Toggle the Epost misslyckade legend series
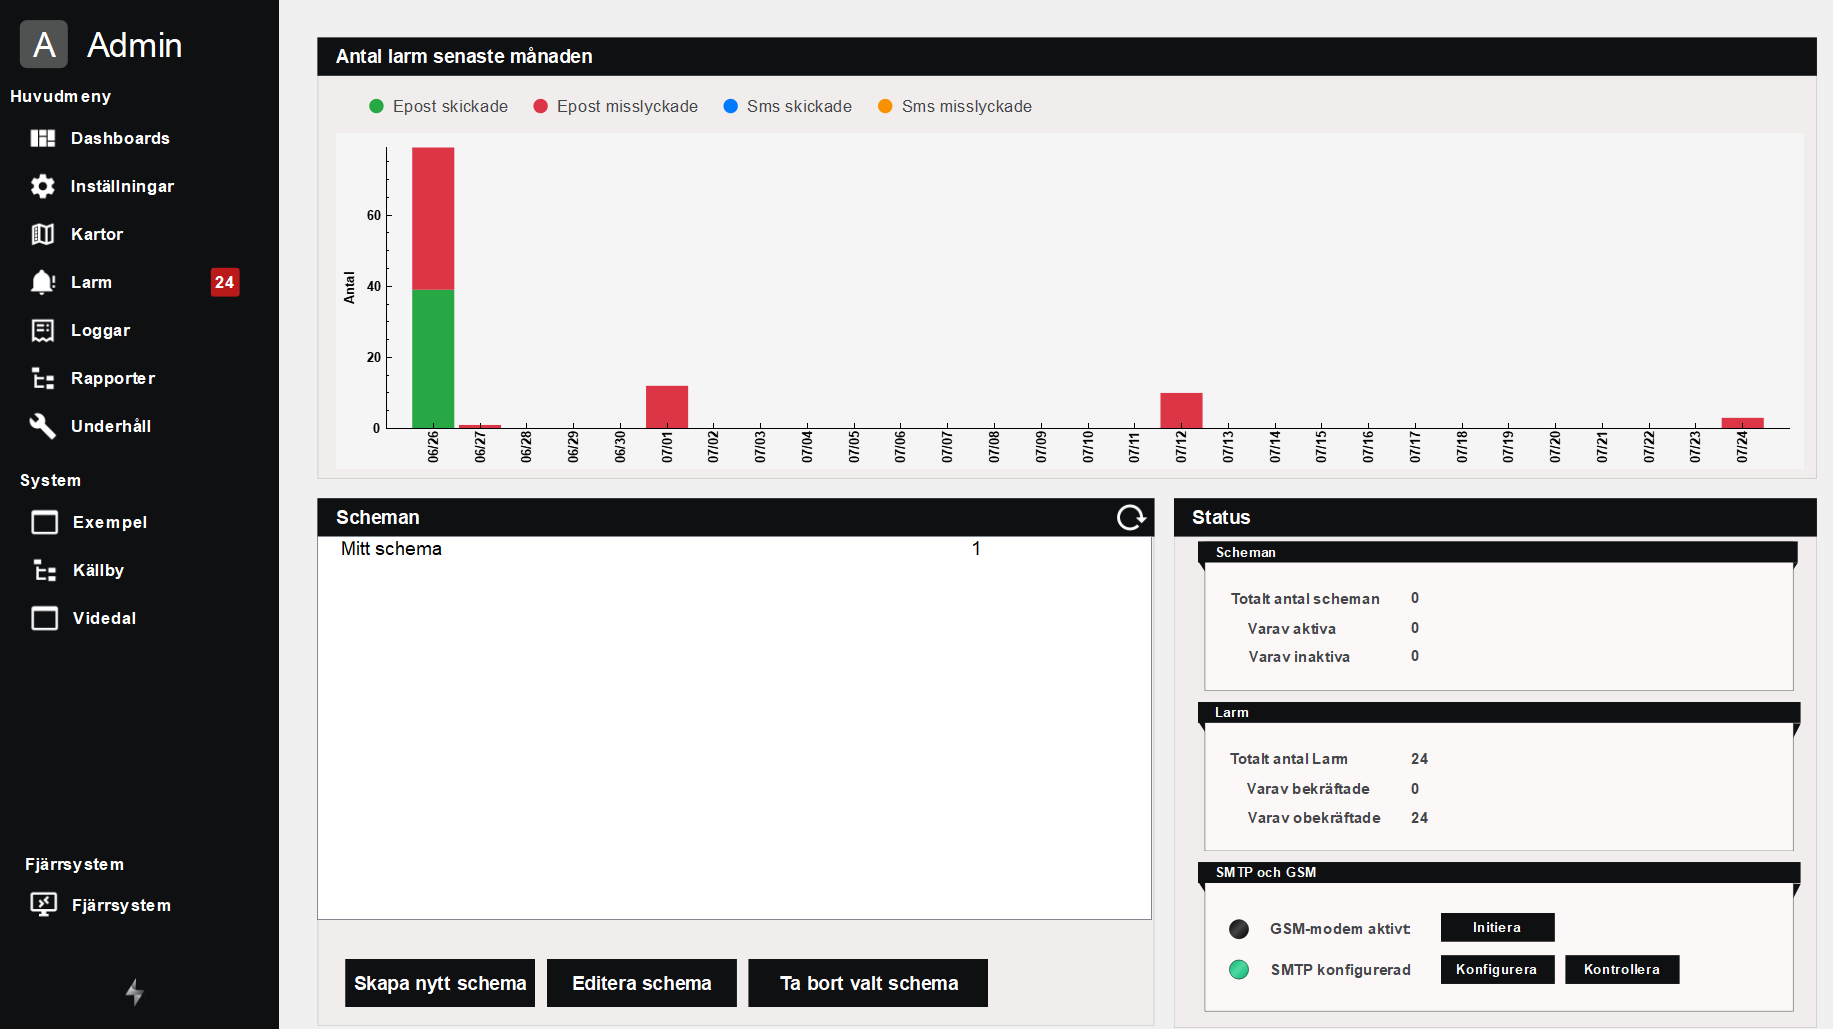Image resolution: width=1833 pixels, height=1029 pixels. coord(615,106)
